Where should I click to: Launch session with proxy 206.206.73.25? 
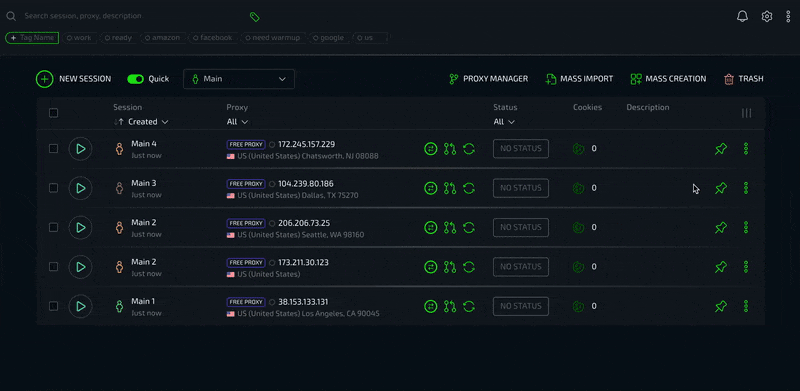coord(80,228)
